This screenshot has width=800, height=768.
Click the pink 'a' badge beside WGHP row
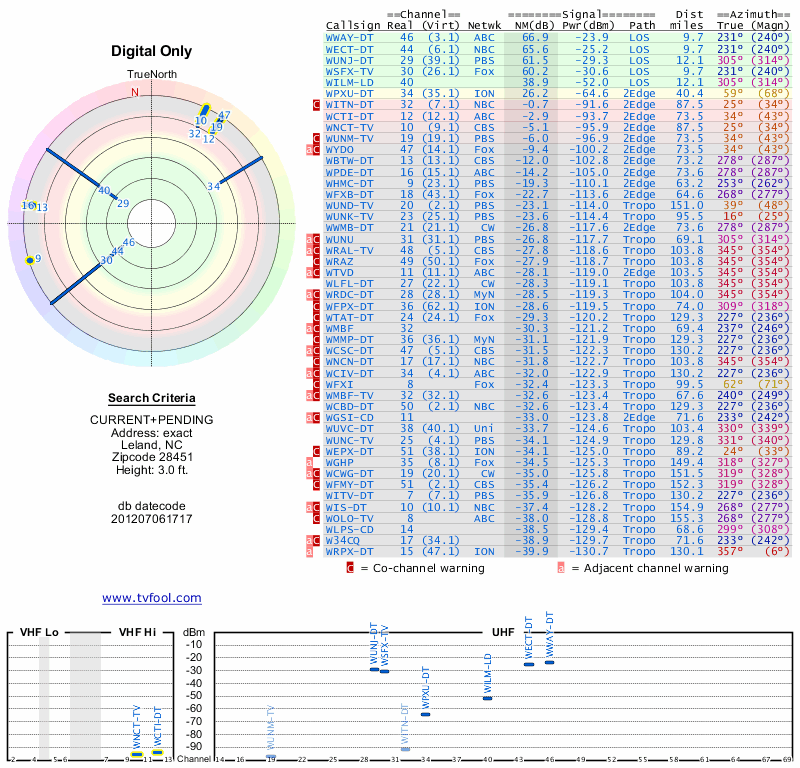coord(309,463)
